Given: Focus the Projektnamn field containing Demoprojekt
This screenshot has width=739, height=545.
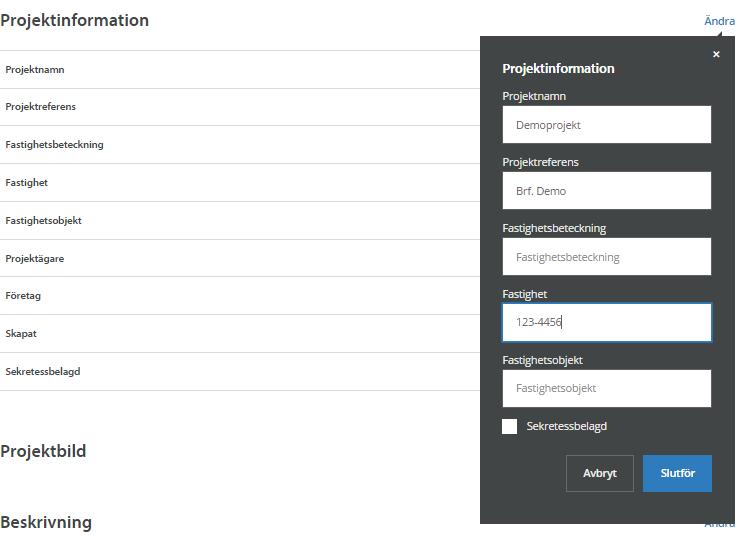Looking at the screenshot, I should 607,124.
